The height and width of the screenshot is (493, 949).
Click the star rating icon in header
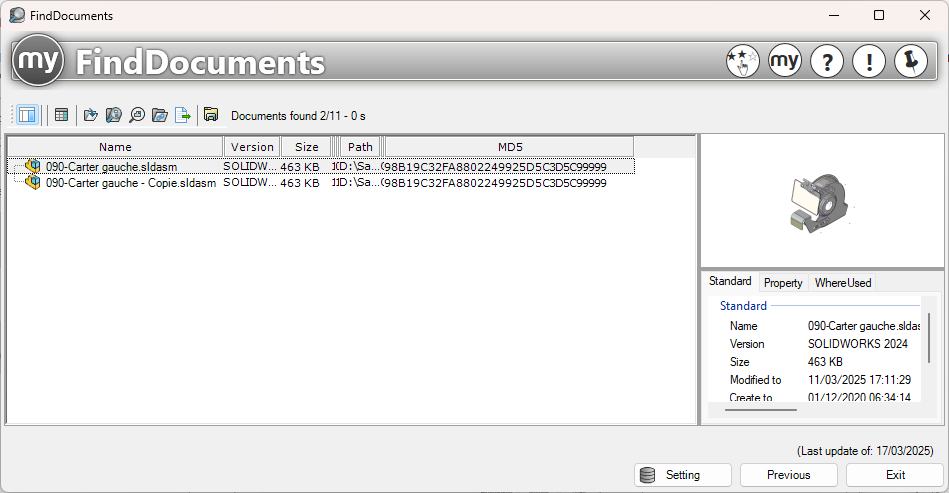(742, 62)
